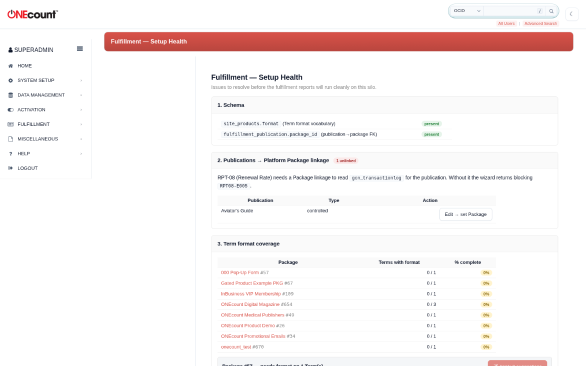Open onecount_test package link
The width and height of the screenshot is (586, 366).
click(236, 347)
